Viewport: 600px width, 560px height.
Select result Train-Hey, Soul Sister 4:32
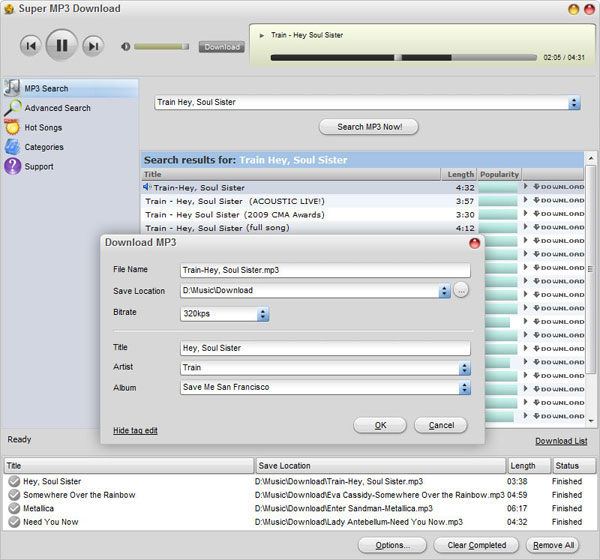coord(309,188)
